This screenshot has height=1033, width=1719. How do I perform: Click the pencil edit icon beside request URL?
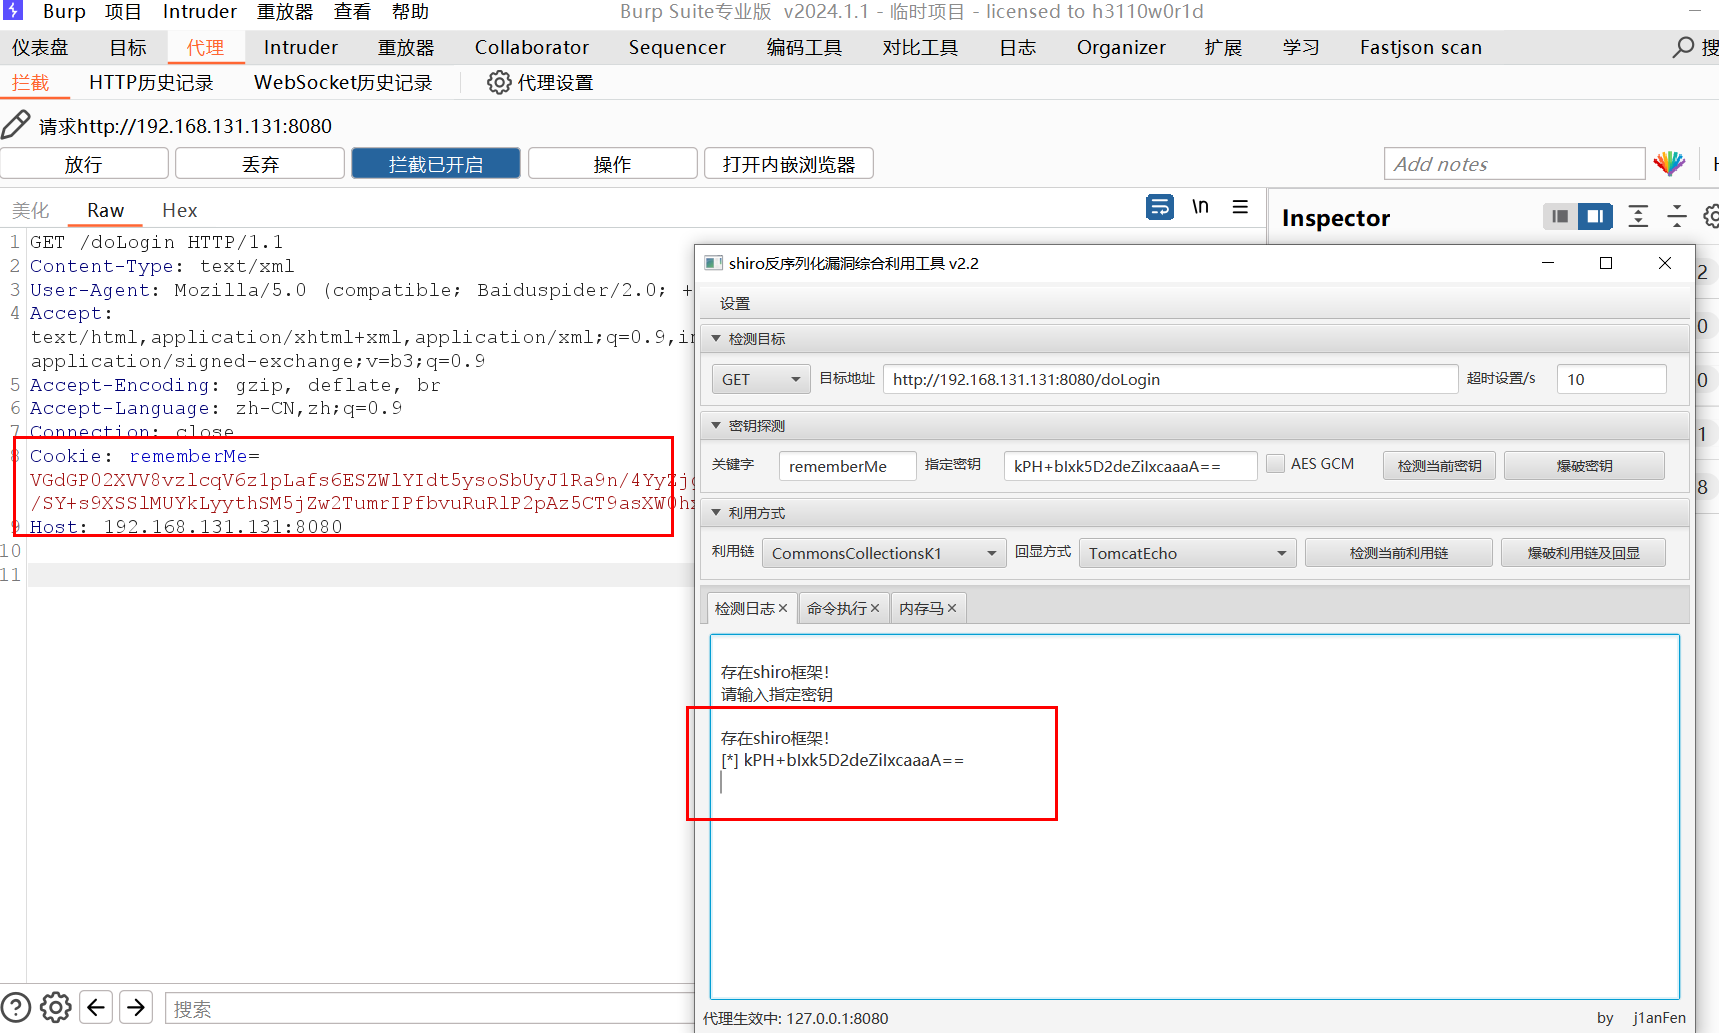point(16,125)
